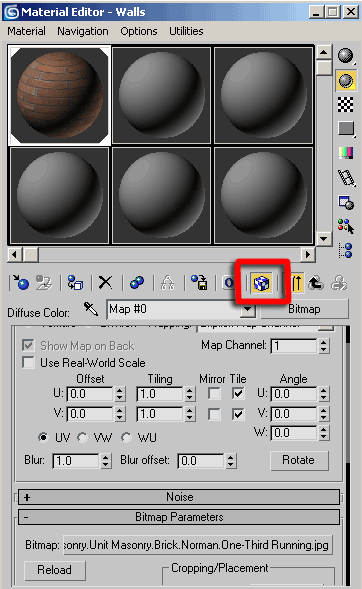
Task: Open the Map #0 name dropdown
Action: click(247, 310)
